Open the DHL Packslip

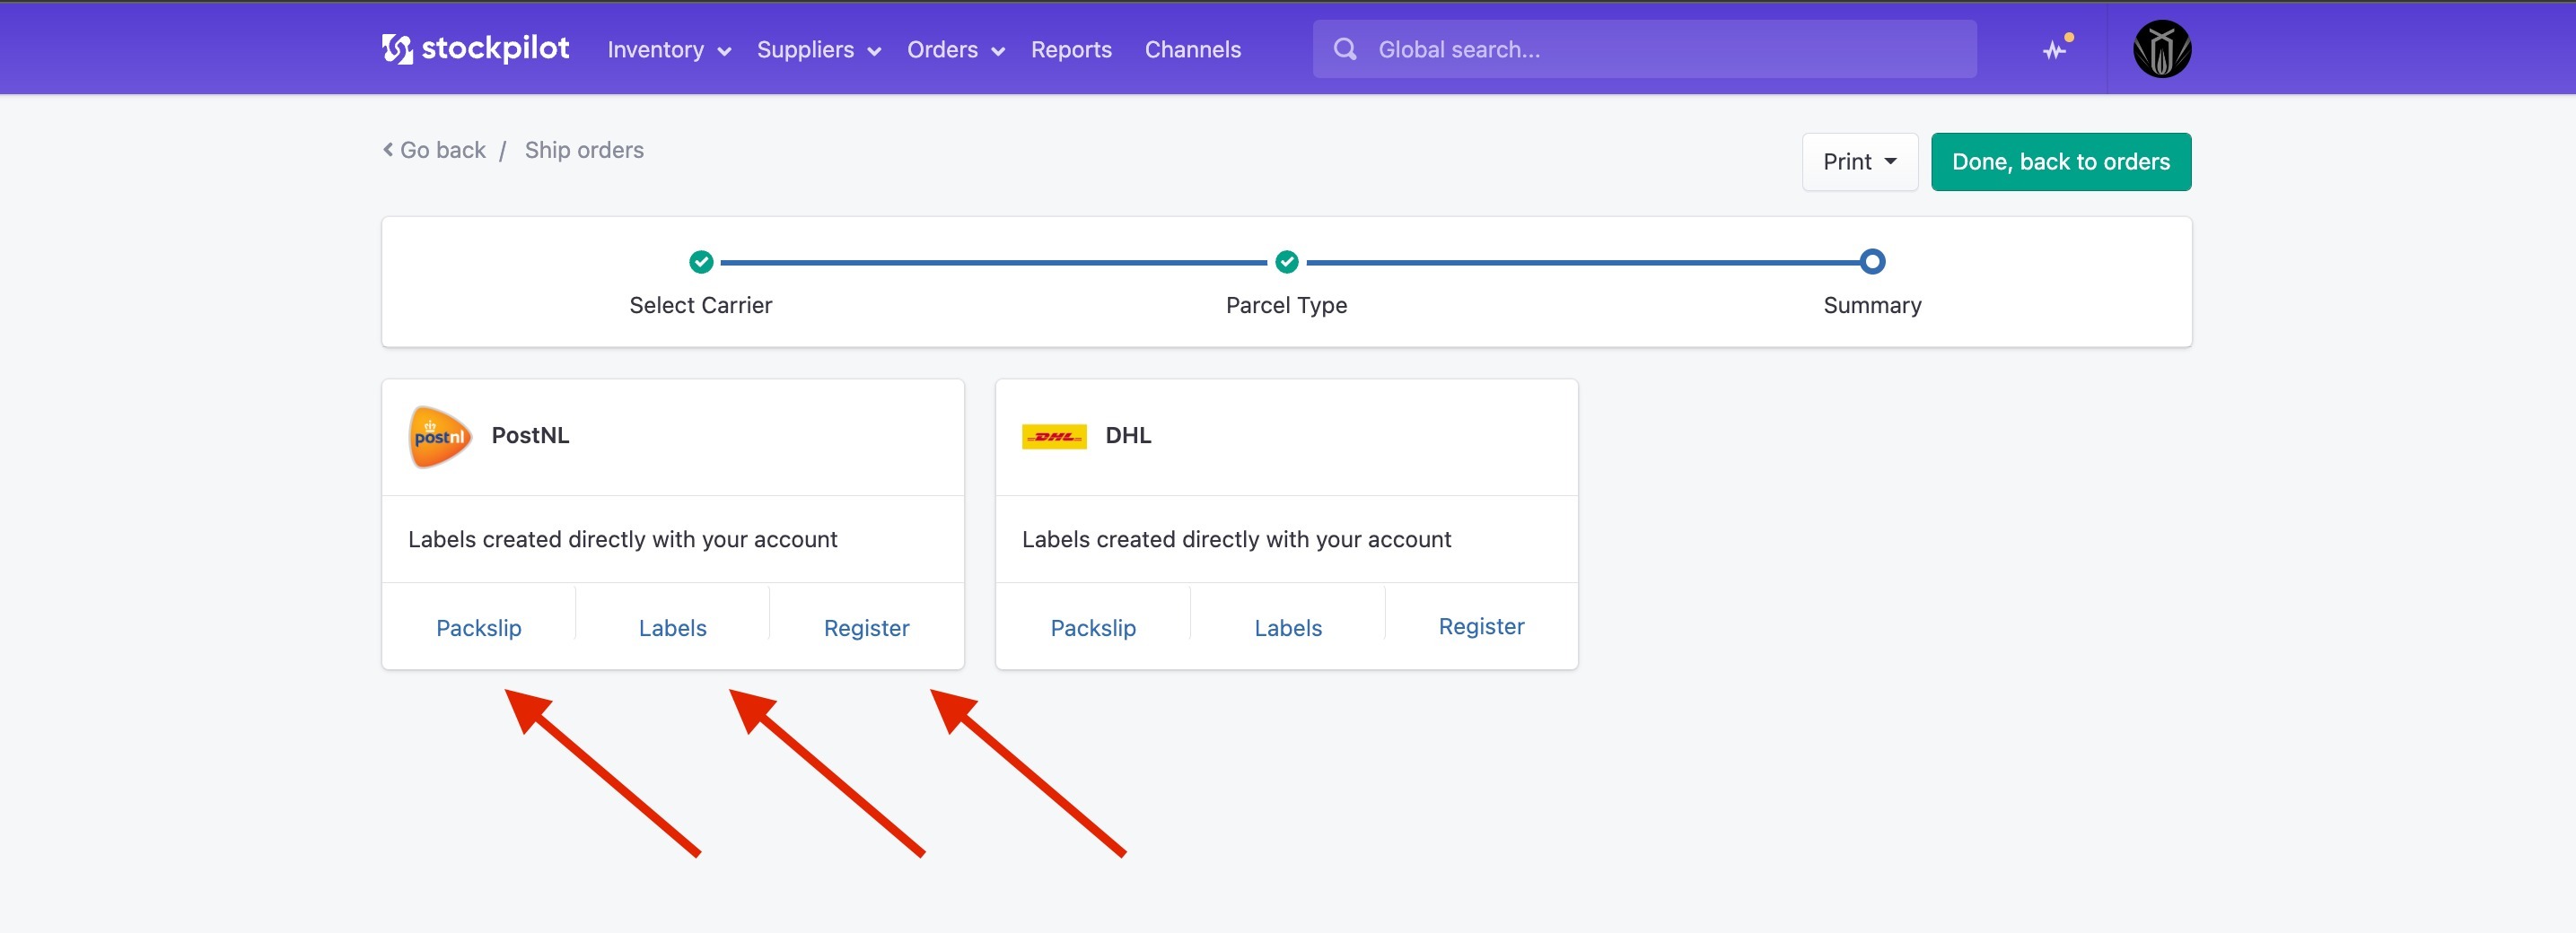pos(1092,627)
